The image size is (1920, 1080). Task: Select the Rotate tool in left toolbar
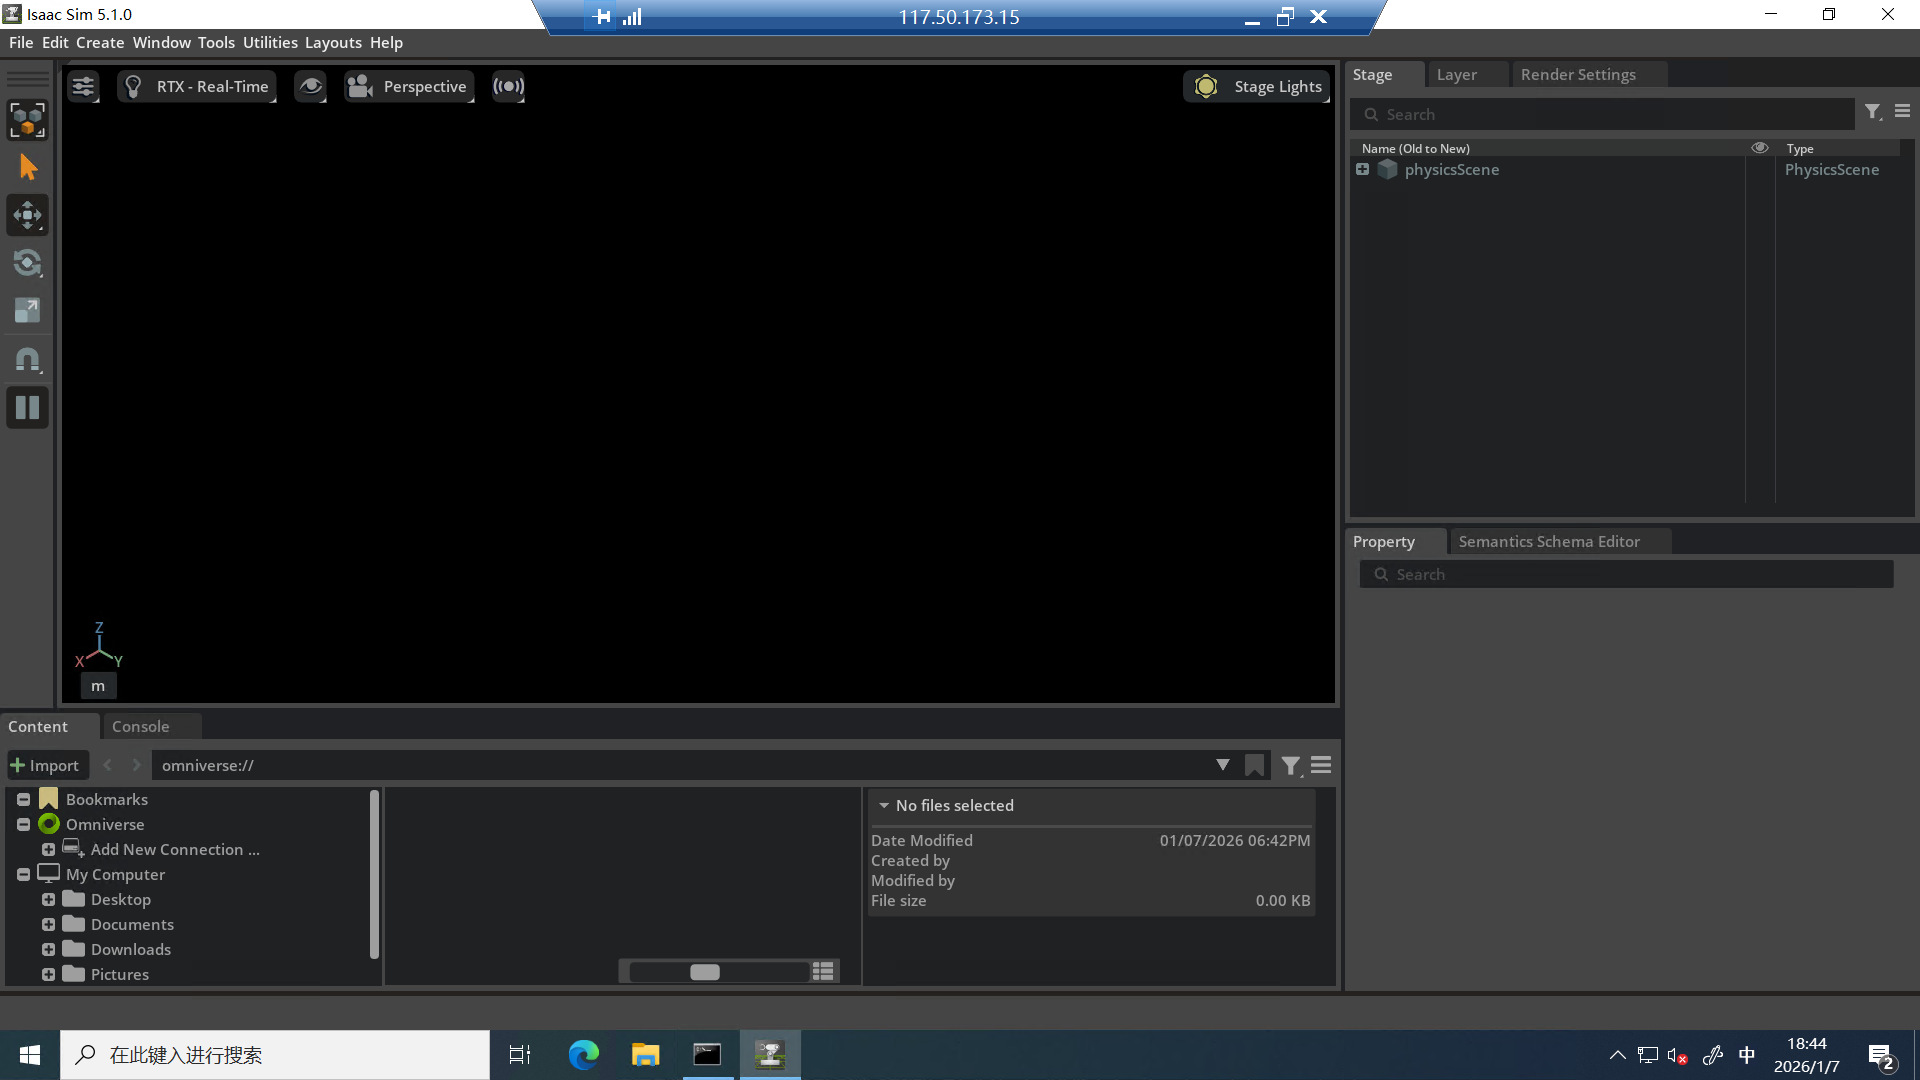click(27, 263)
